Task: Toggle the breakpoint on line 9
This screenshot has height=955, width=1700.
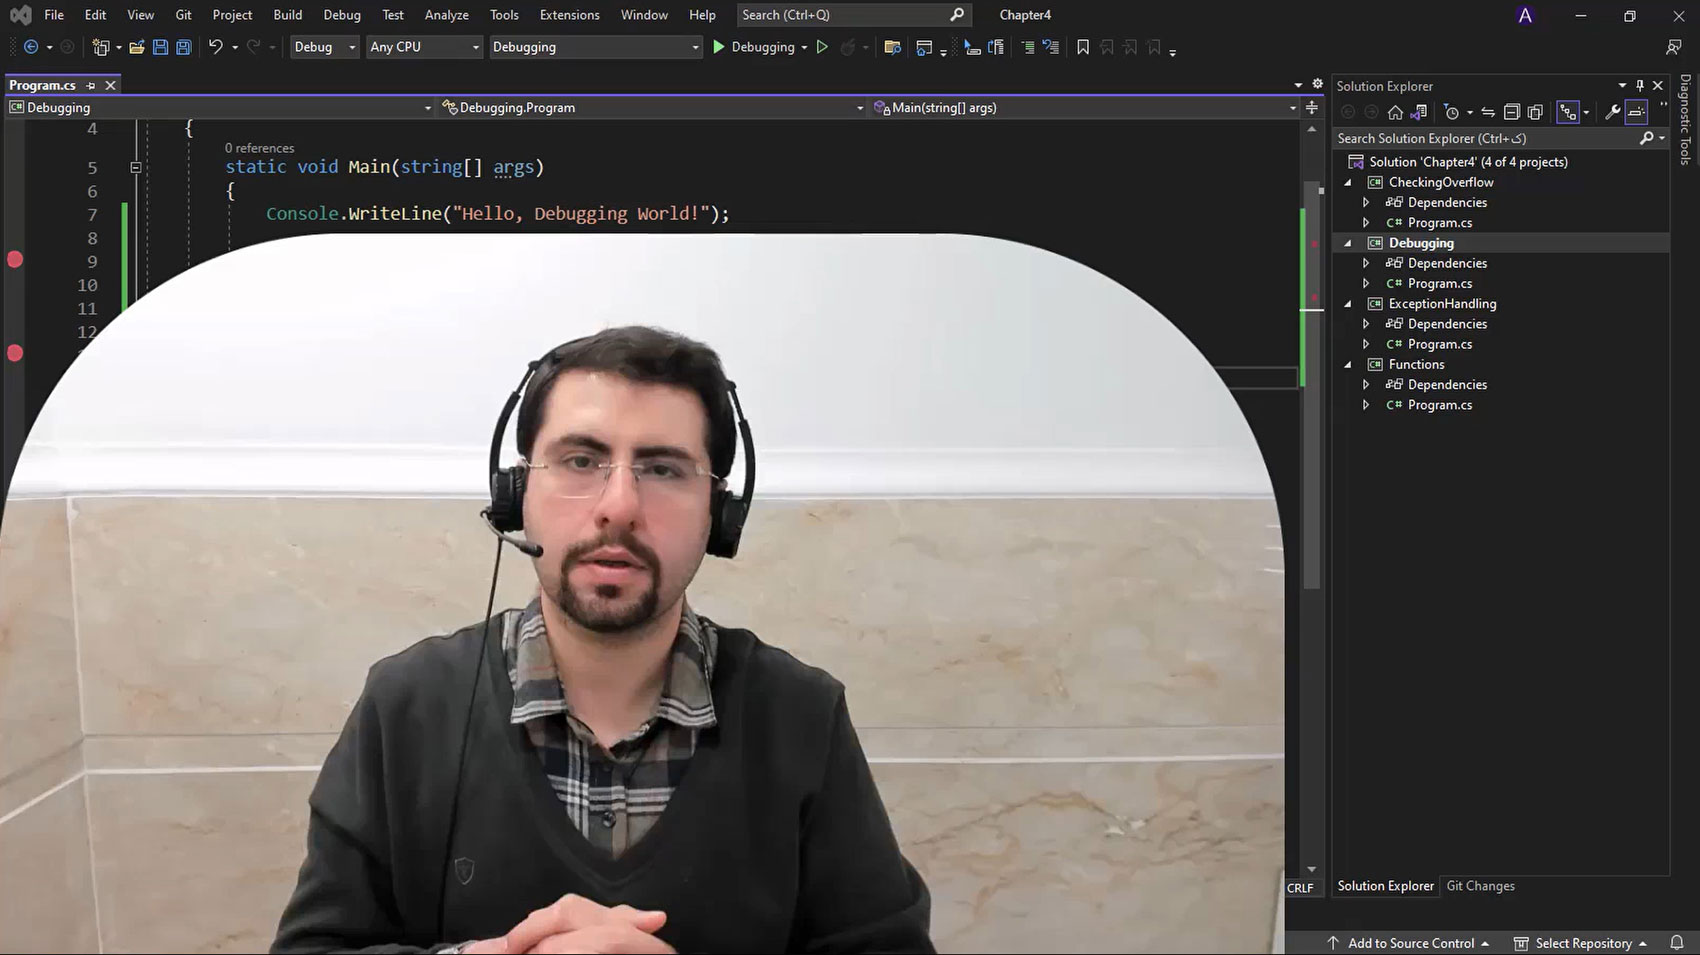Action: point(15,260)
